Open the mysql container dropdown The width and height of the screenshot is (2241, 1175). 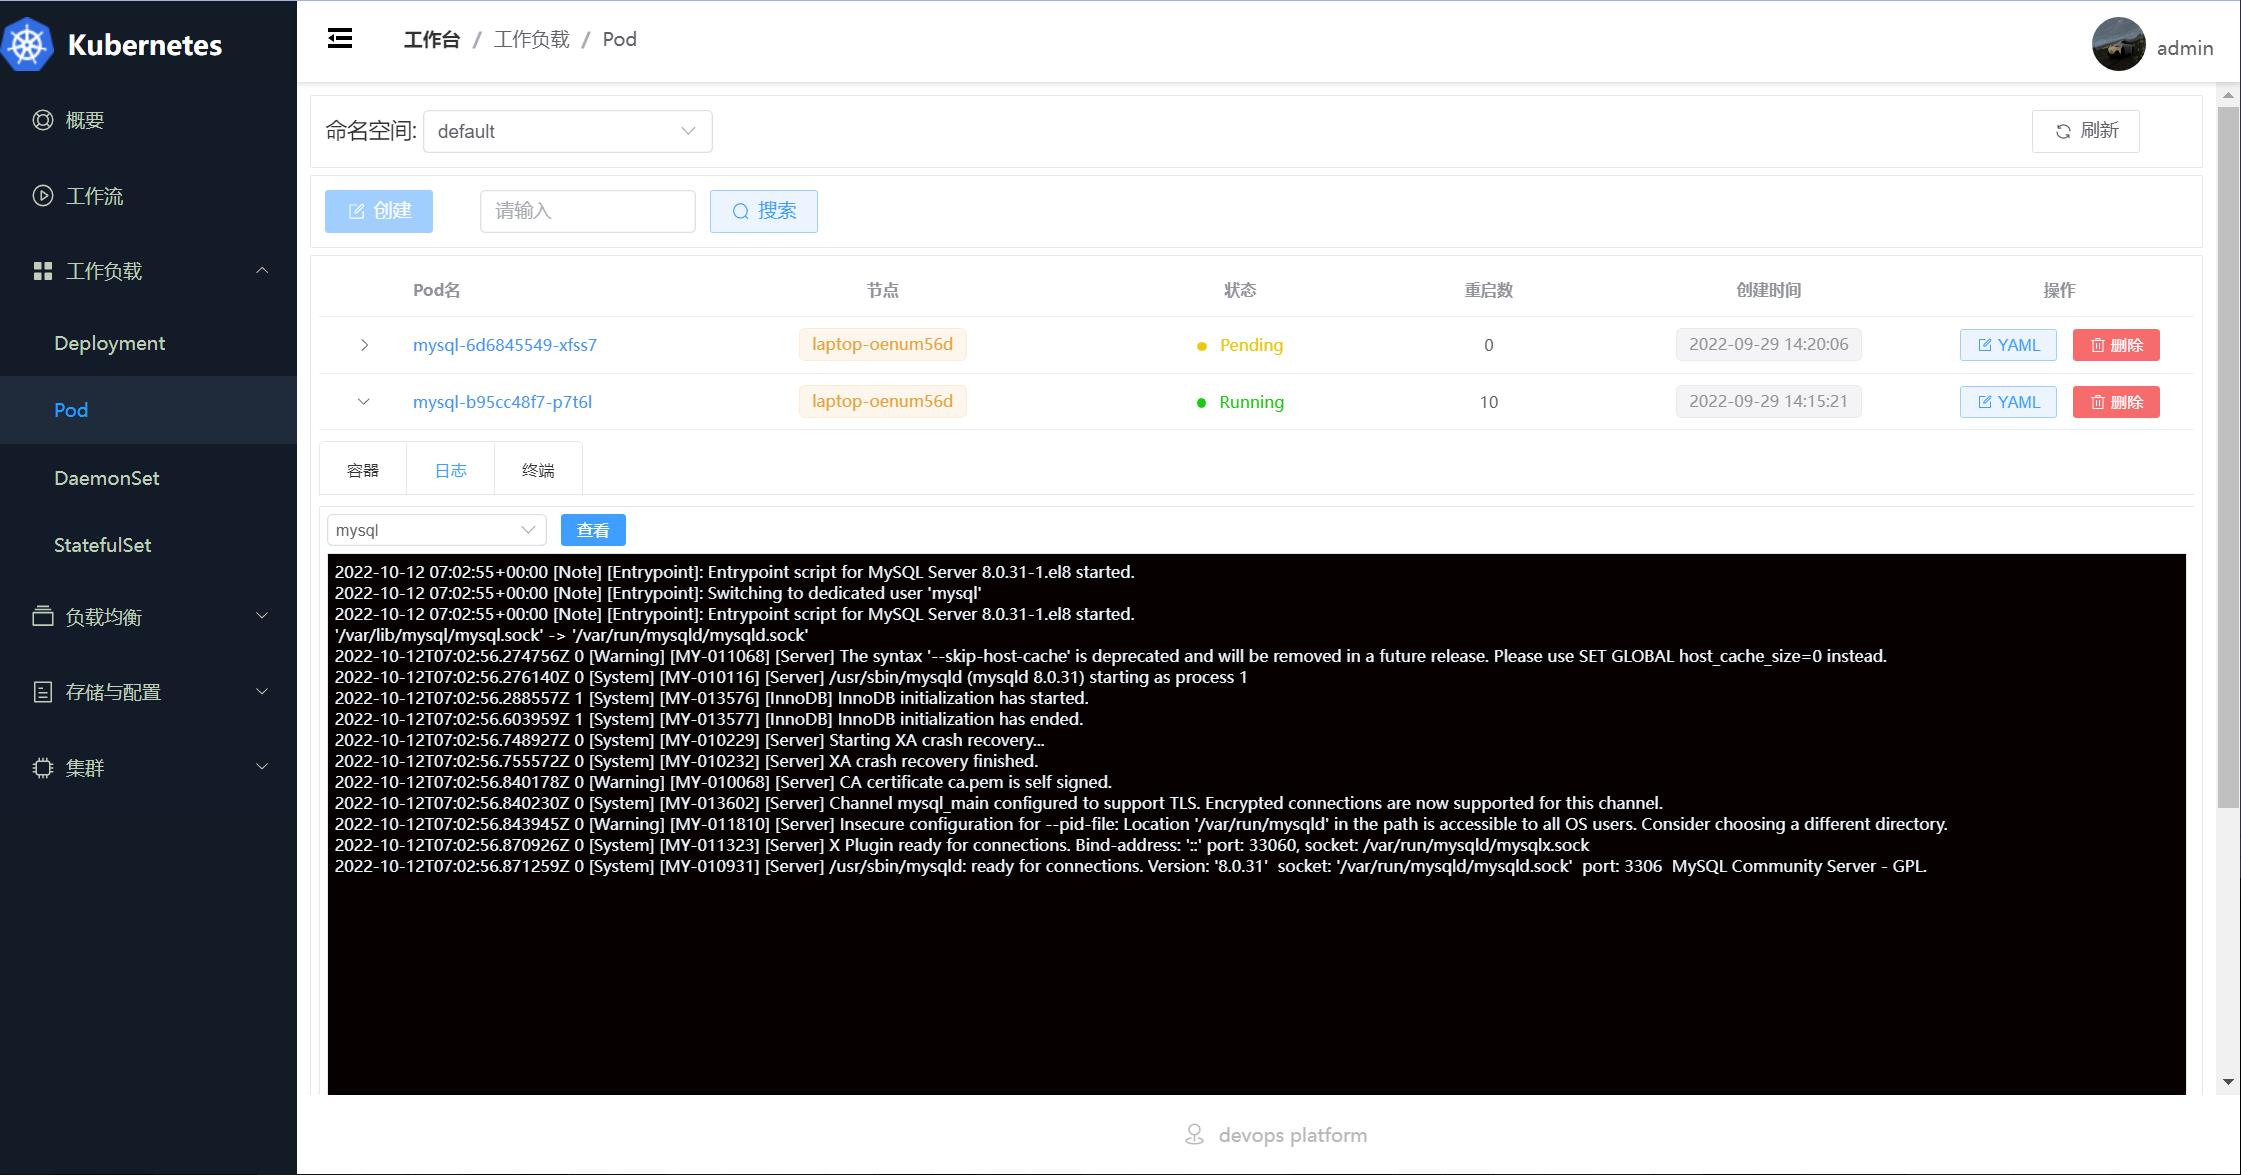click(x=436, y=530)
